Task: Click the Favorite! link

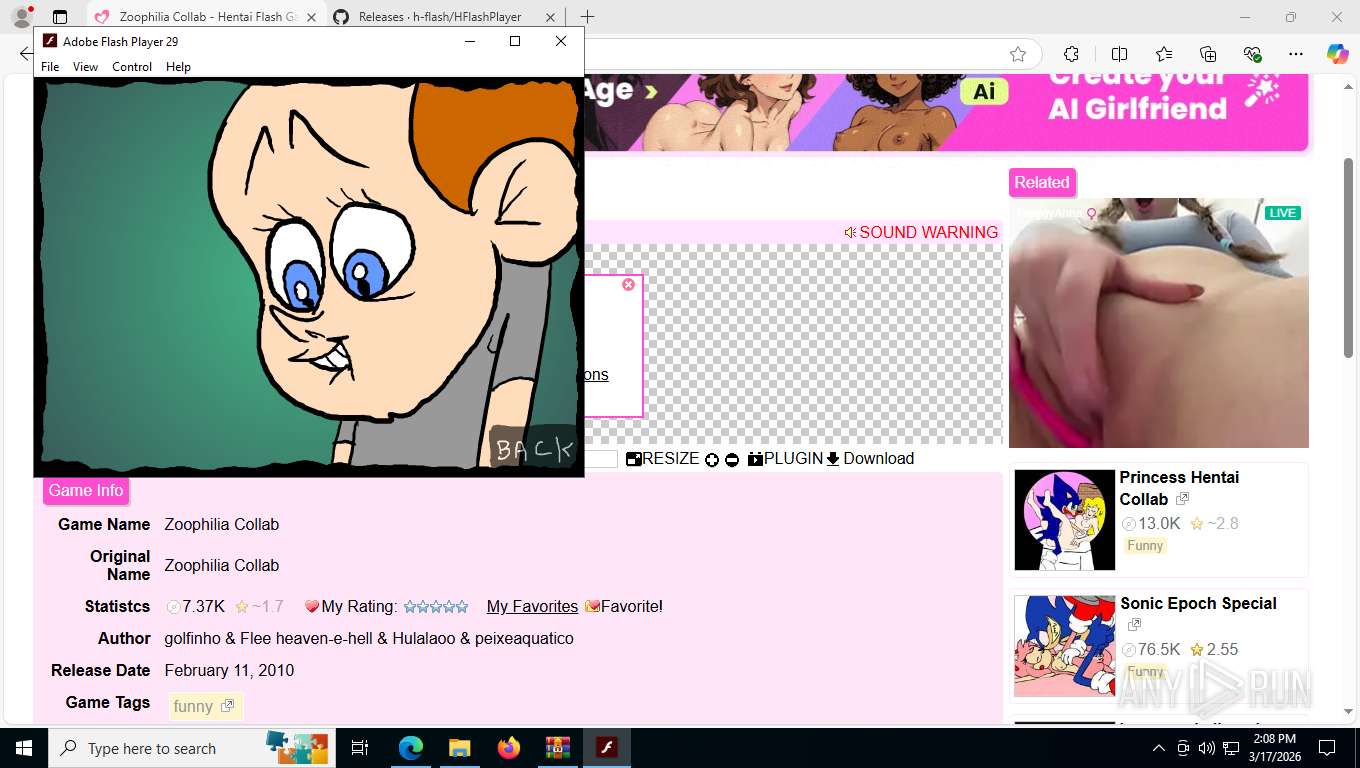Action: [x=624, y=606]
